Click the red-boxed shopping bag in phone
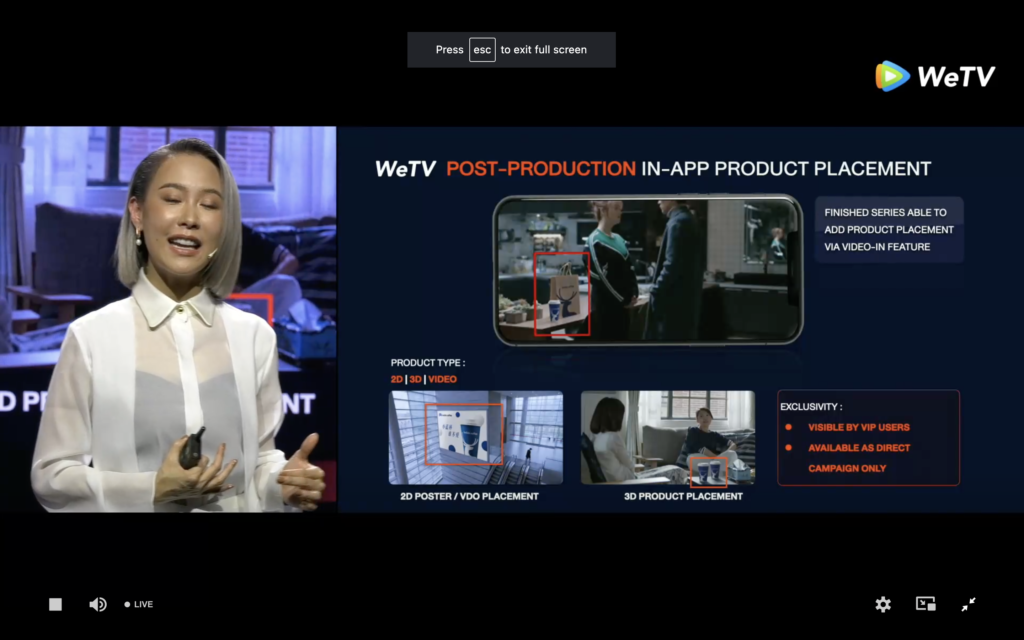The width and height of the screenshot is (1024, 640). [x=561, y=292]
